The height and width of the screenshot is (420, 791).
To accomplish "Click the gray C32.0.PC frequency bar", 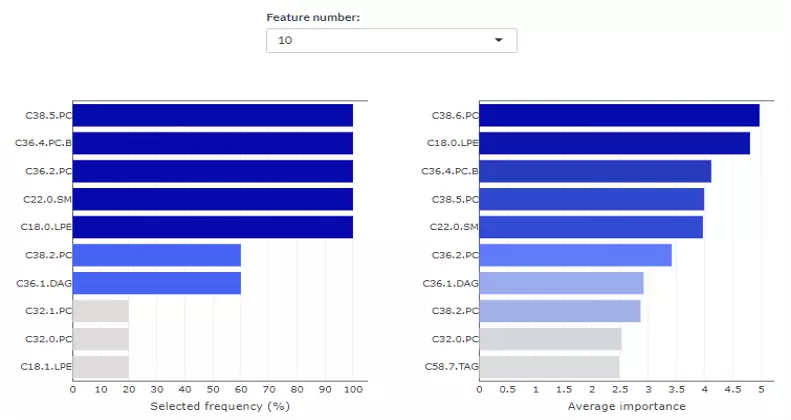I will [100, 339].
